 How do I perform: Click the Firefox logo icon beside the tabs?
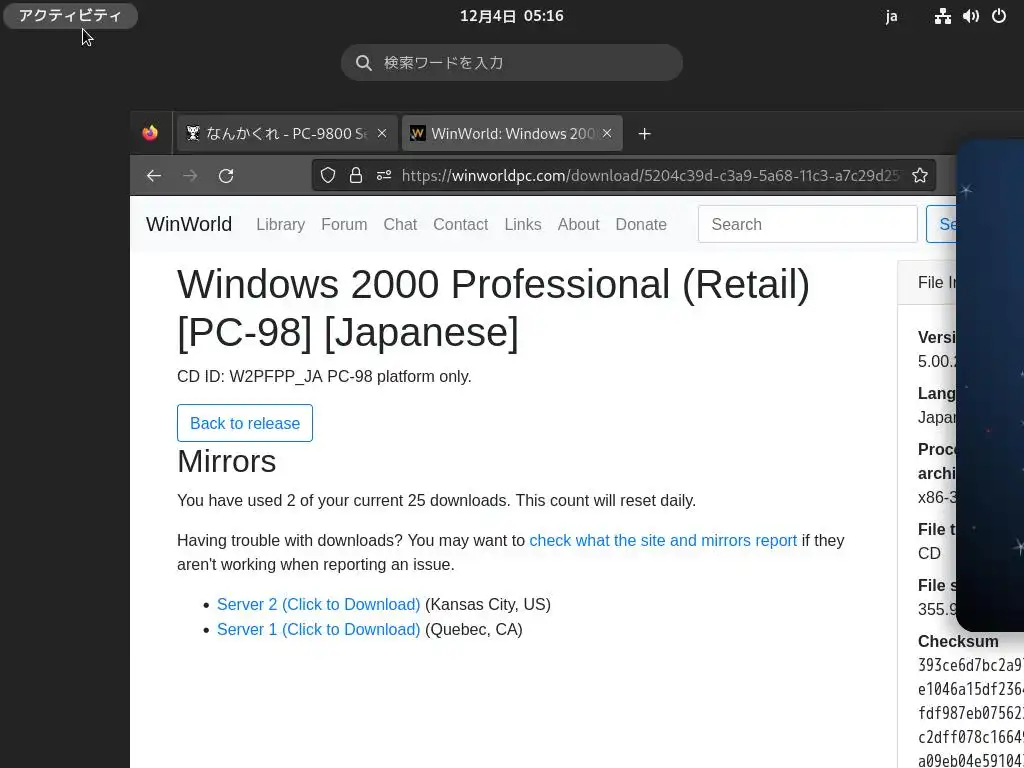(x=150, y=133)
